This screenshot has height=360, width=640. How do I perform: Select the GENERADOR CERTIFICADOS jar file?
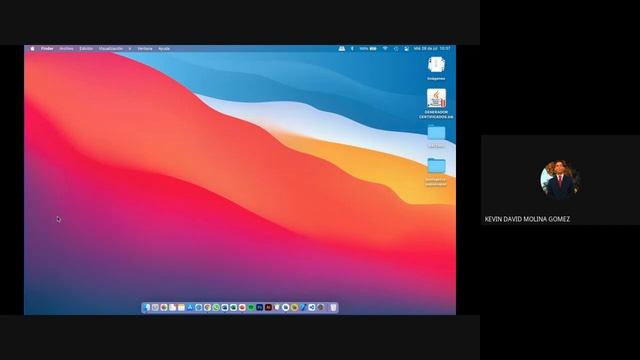click(436, 104)
